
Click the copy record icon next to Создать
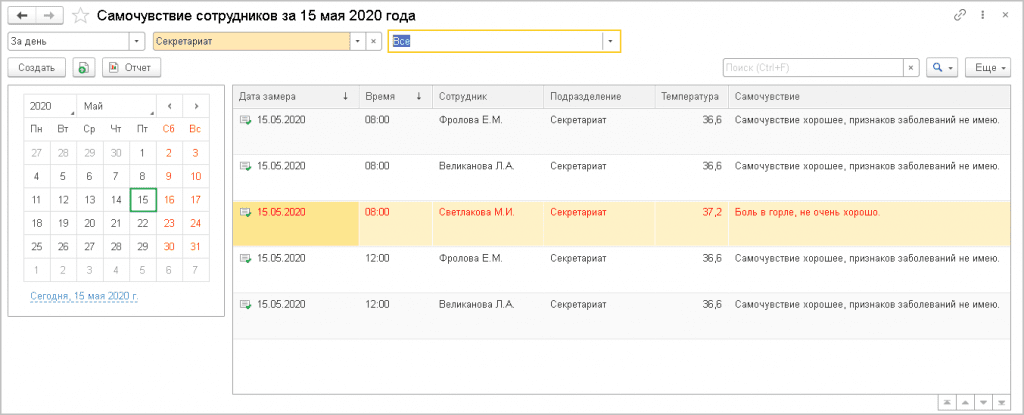click(84, 67)
